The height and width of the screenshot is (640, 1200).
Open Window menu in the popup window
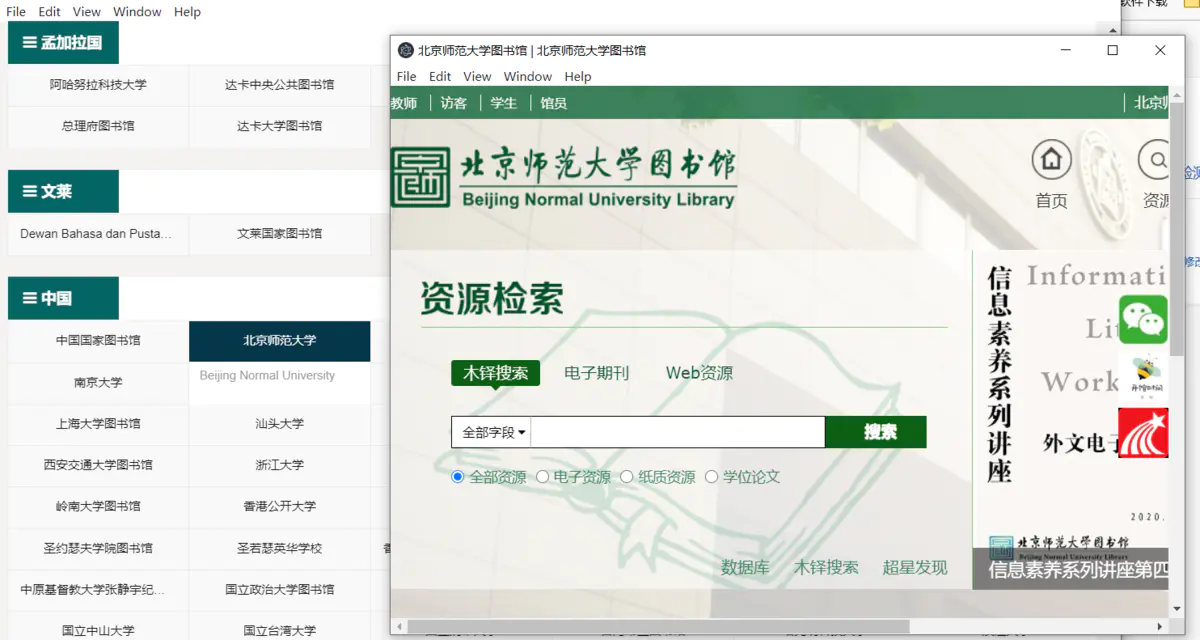click(x=528, y=76)
